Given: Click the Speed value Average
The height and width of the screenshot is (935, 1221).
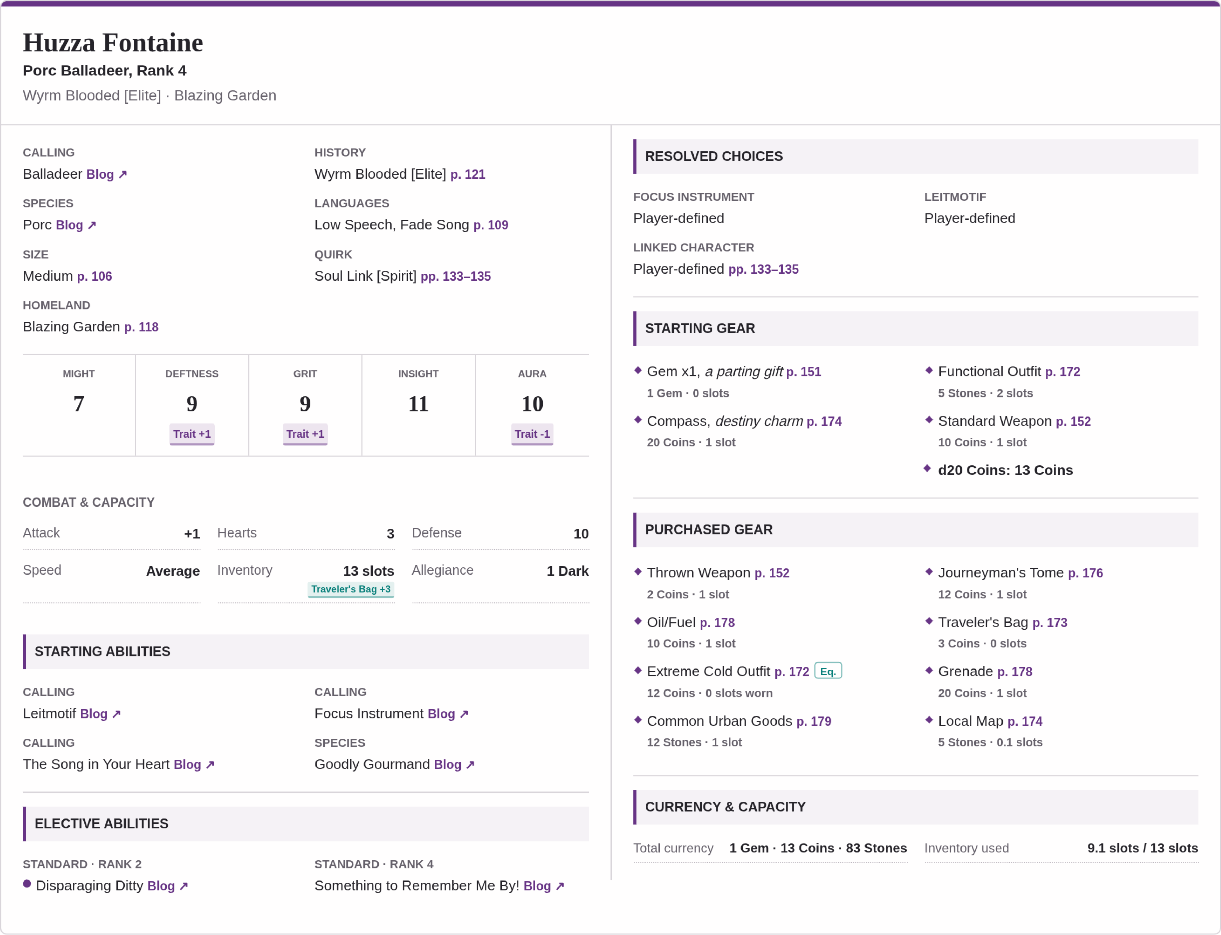Looking at the screenshot, I should 173,571.
